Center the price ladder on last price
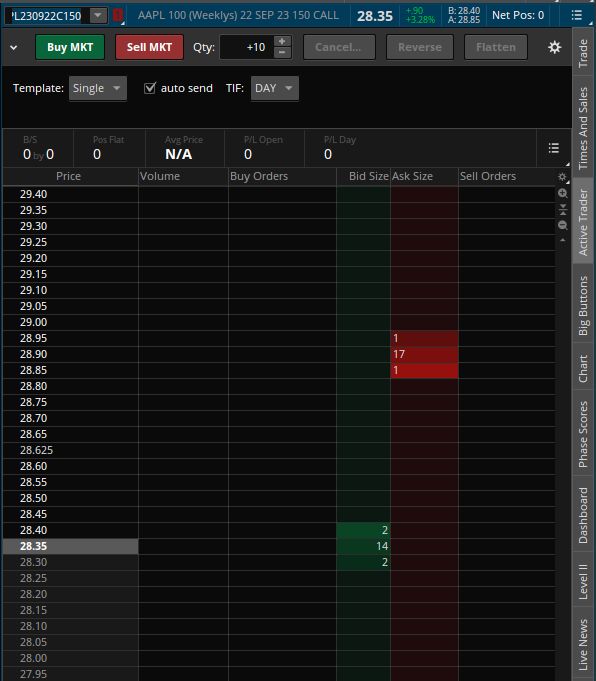 click(x=563, y=209)
